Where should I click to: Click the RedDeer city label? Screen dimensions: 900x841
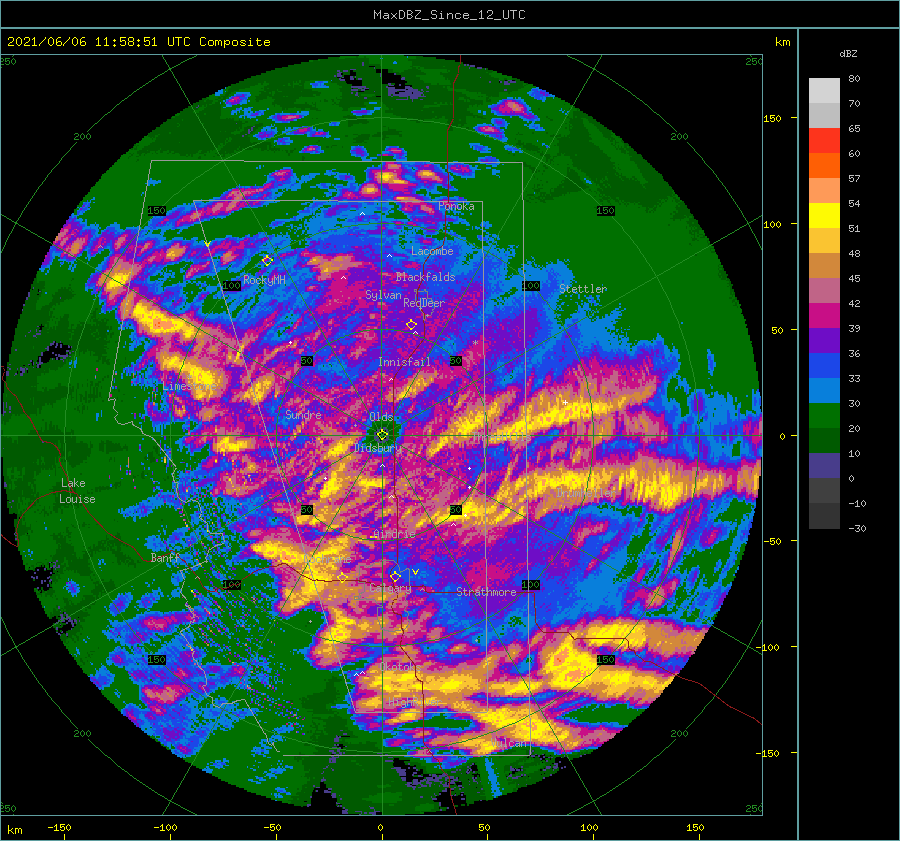[x=424, y=303]
